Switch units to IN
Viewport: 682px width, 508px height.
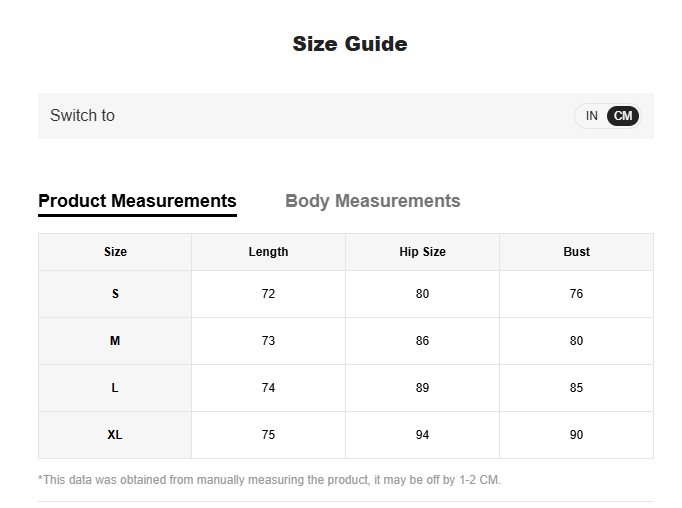(x=591, y=116)
